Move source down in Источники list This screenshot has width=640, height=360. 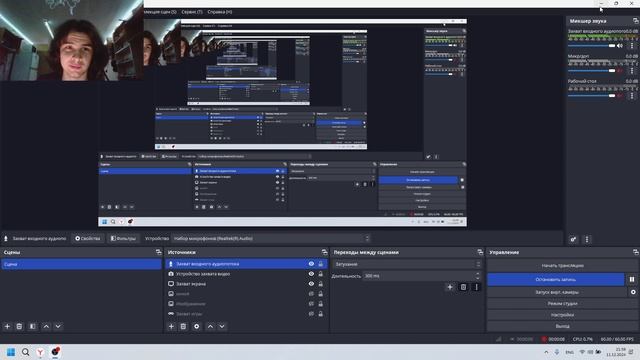click(x=222, y=326)
